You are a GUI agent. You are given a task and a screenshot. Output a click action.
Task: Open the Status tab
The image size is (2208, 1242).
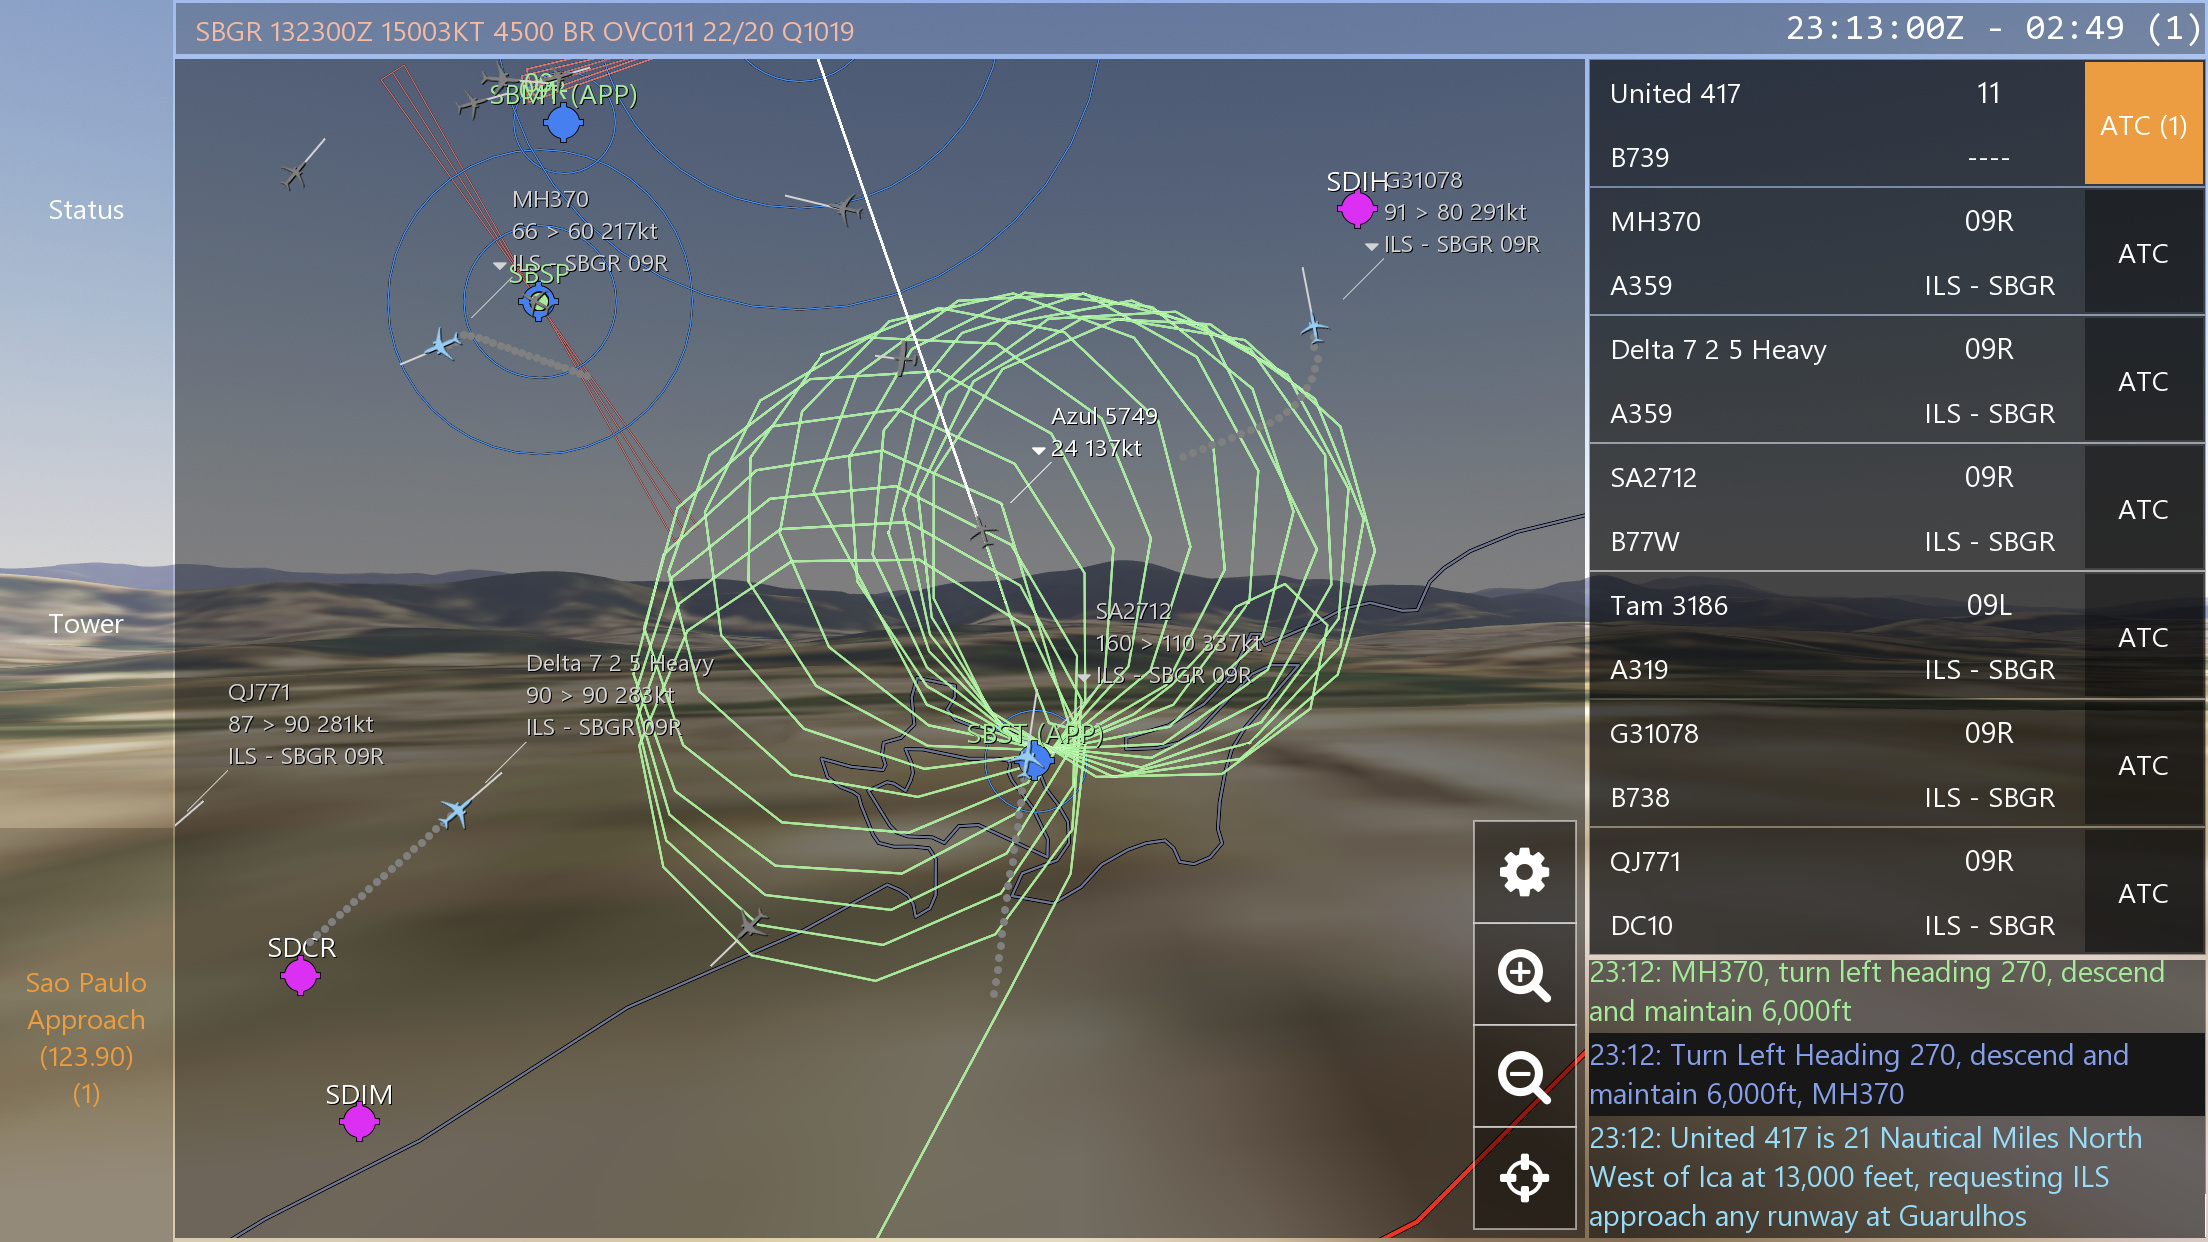86,210
